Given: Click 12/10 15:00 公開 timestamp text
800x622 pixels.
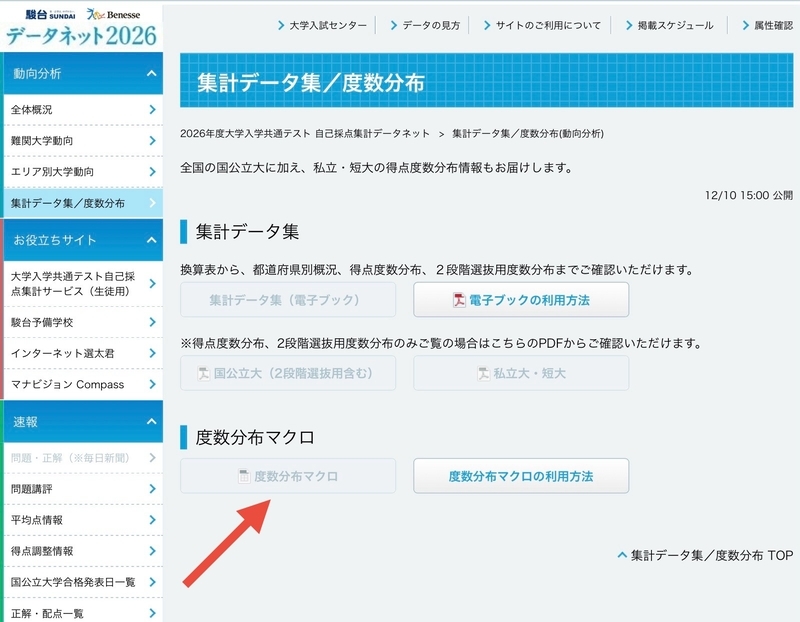Looking at the screenshot, I should [x=748, y=195].
